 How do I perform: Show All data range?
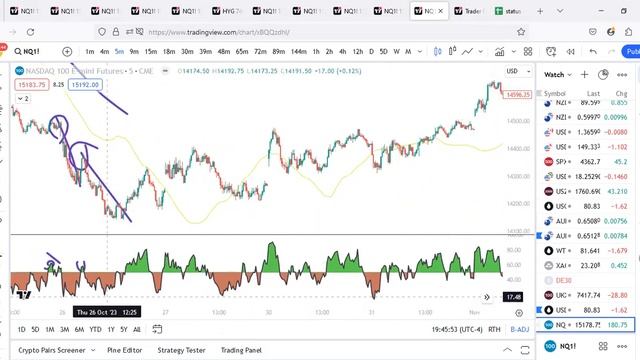[x=137, y=329]
